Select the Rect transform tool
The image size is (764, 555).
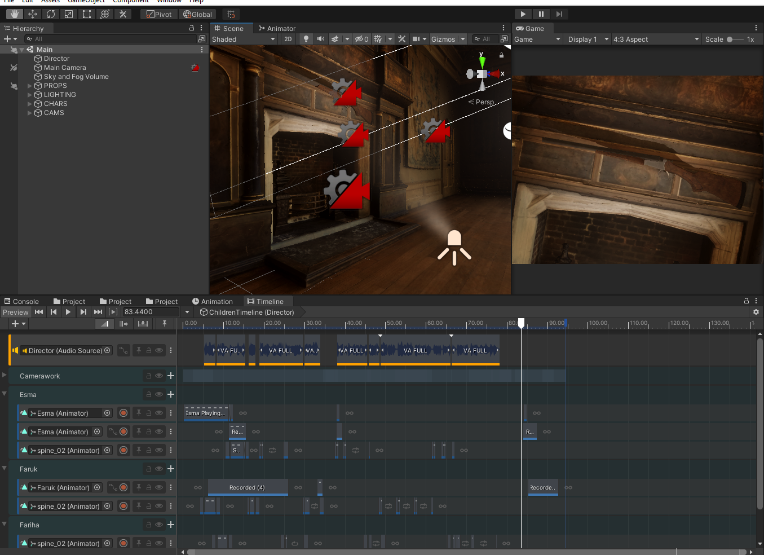click(87, 14)
